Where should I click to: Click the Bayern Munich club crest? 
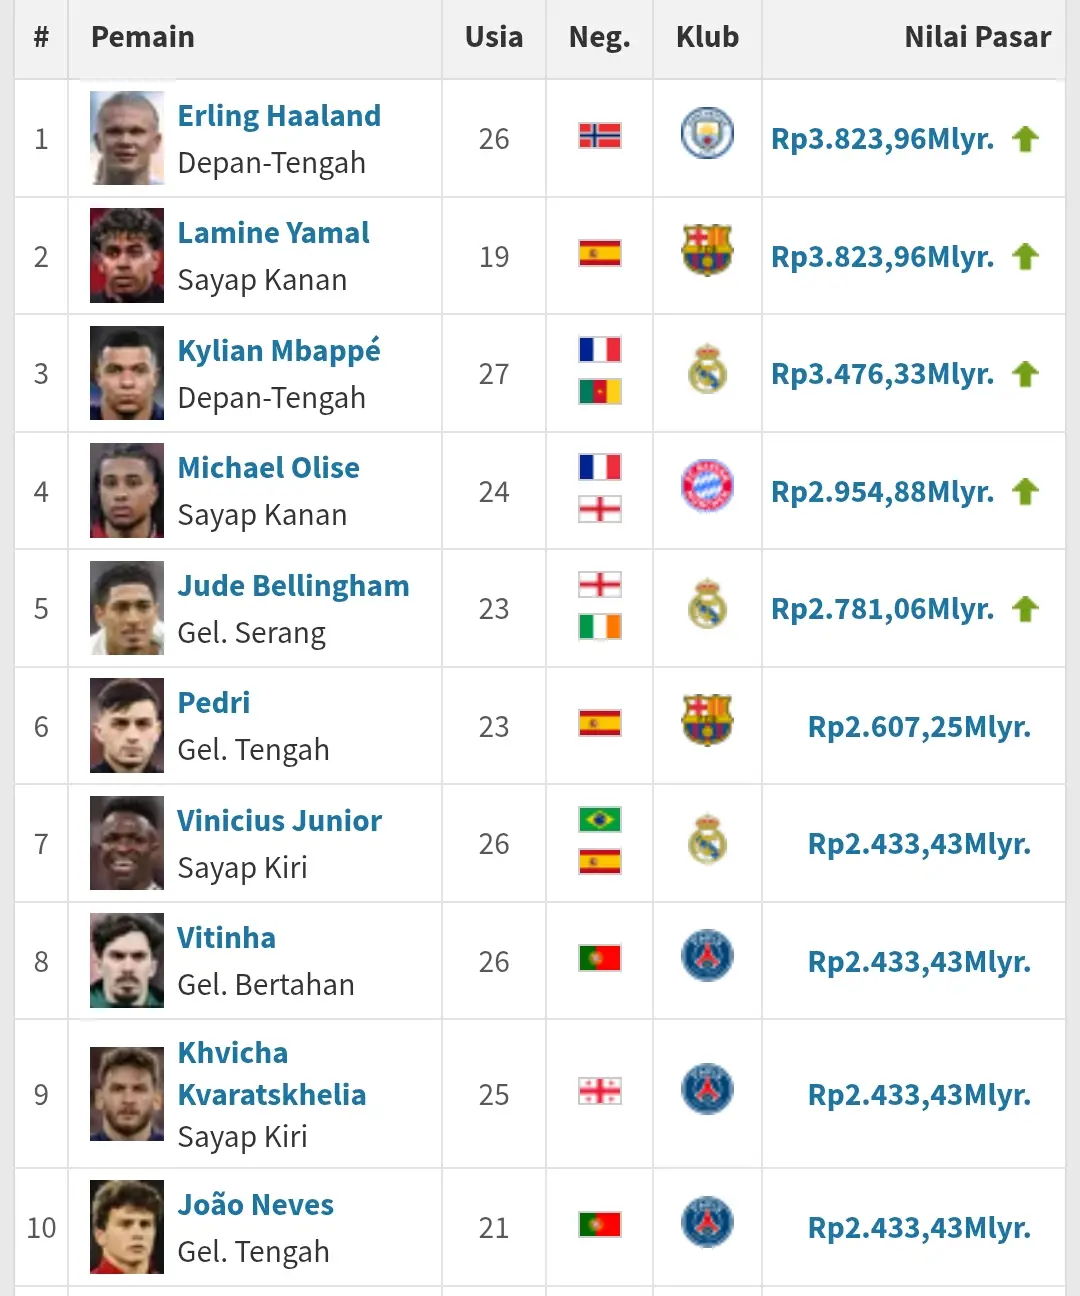click(707, 487)
